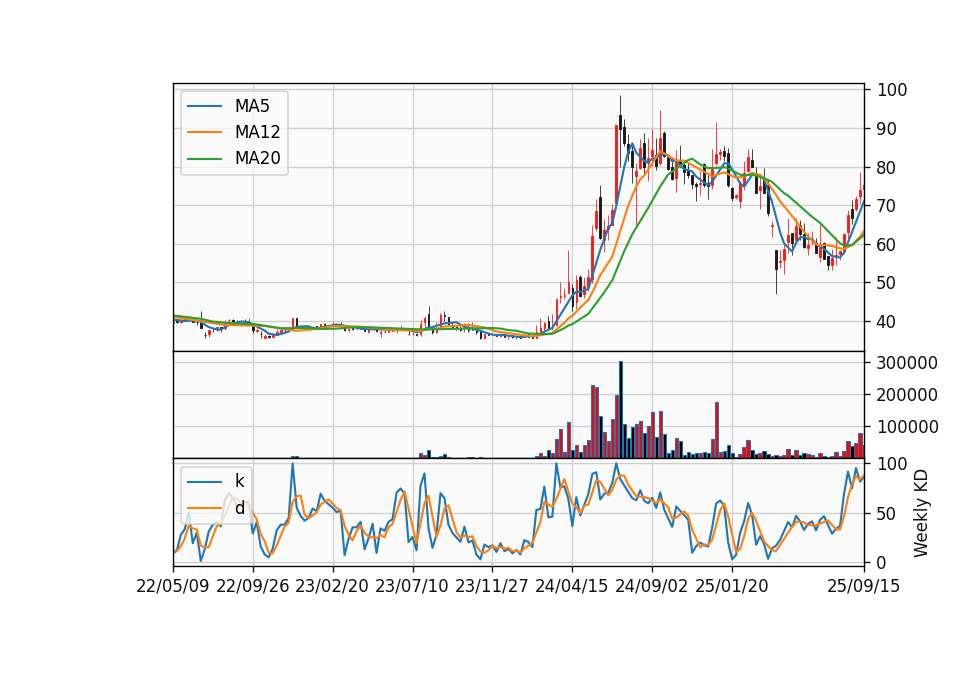Click the price axis value 60

tap(887, 245)
